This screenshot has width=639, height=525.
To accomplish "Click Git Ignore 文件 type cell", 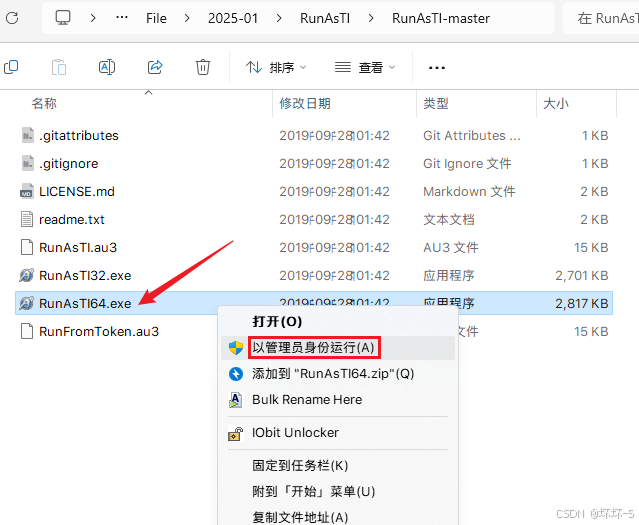I will tap(467, 163).
